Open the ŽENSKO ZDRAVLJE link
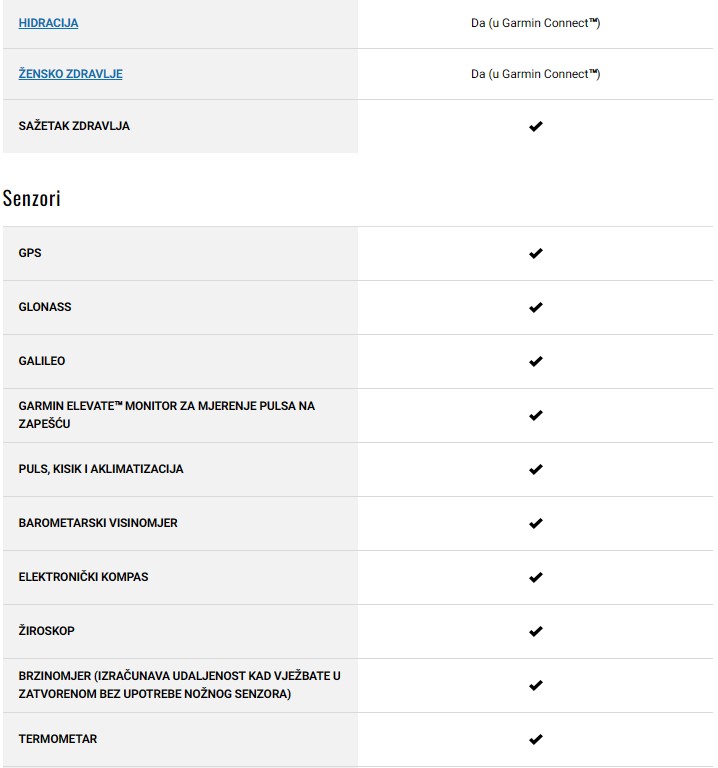 (70, 74)
